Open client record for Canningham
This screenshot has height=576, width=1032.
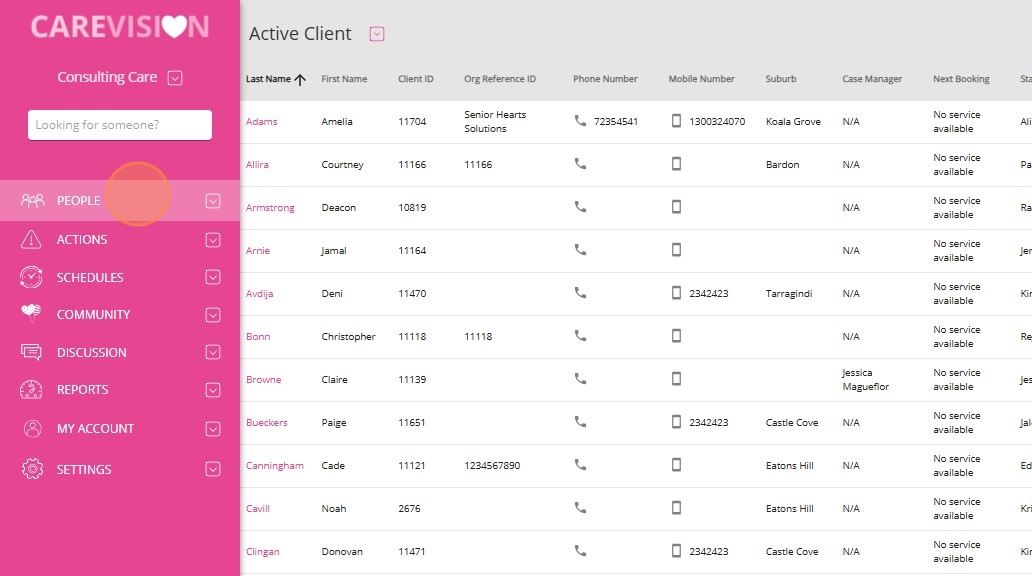274,465
